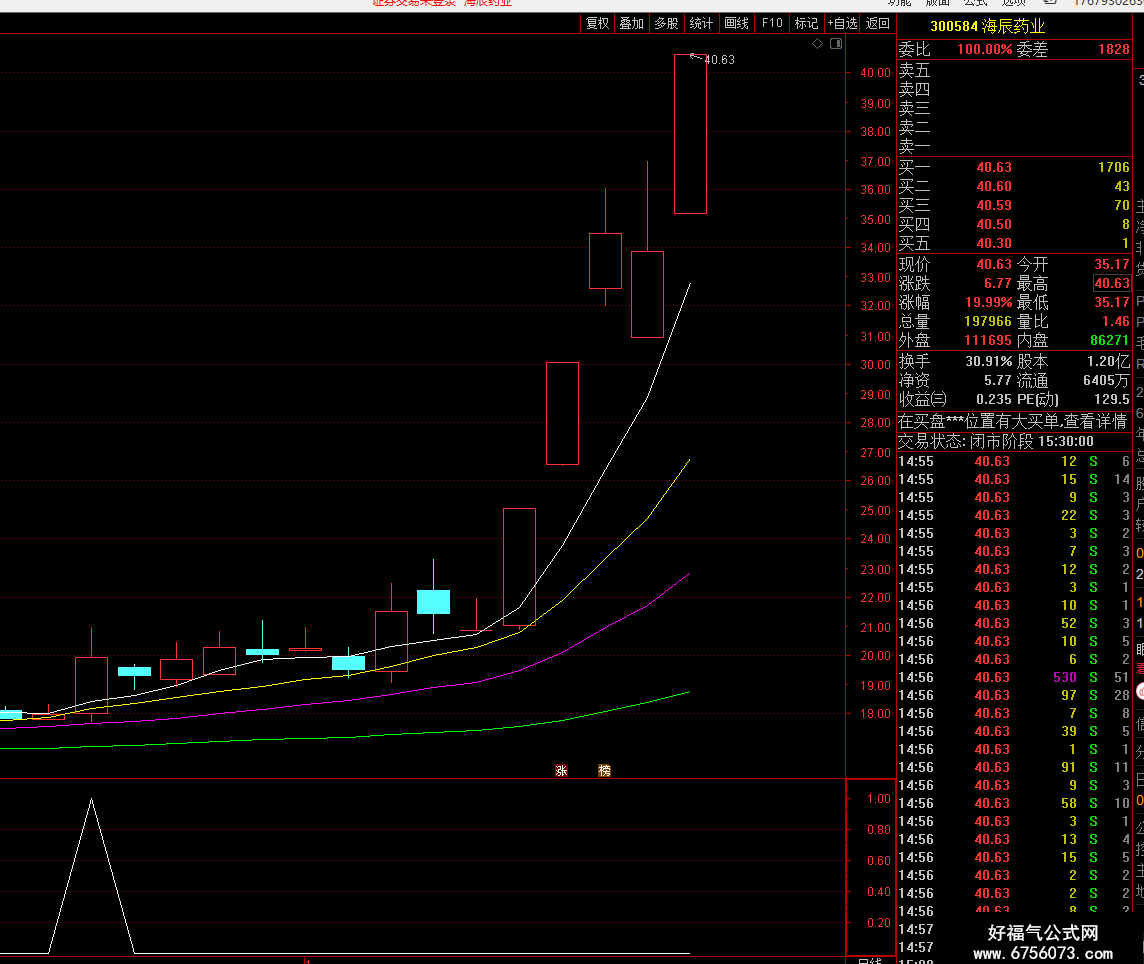Activate the 画线 drawing tool
The width and height of the screenshot is (1144, 964).
(x=736, y=23)
